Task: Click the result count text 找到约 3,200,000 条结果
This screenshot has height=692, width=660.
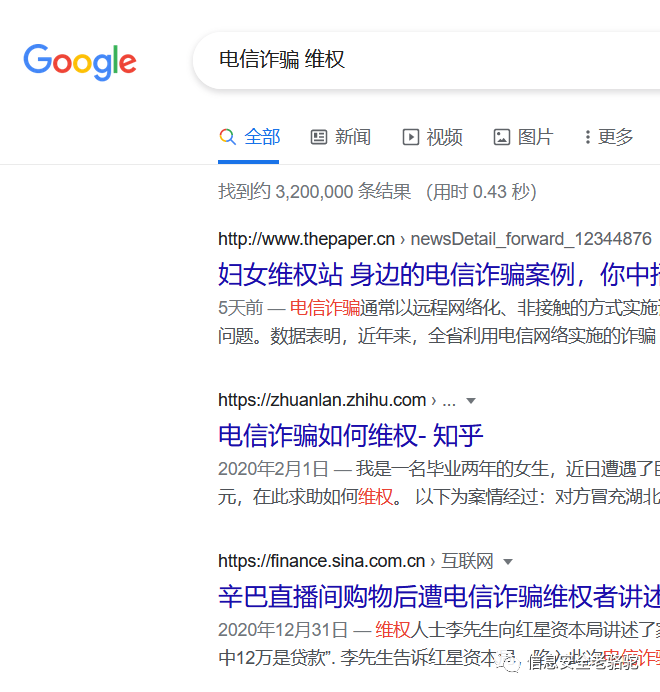Action: [x=315, y=192]
